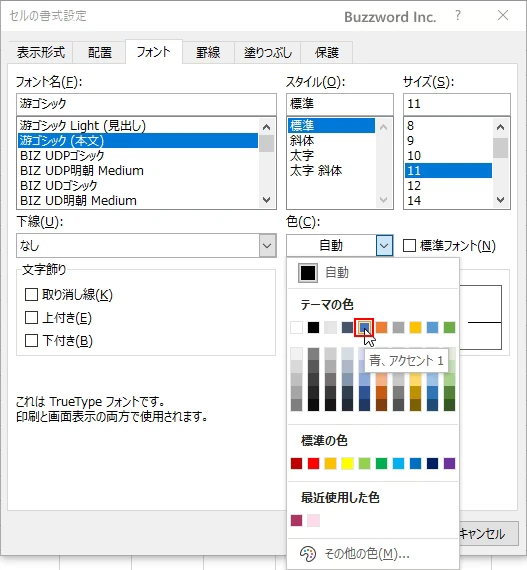Pick the black theme color swatch

click(313, 328)
